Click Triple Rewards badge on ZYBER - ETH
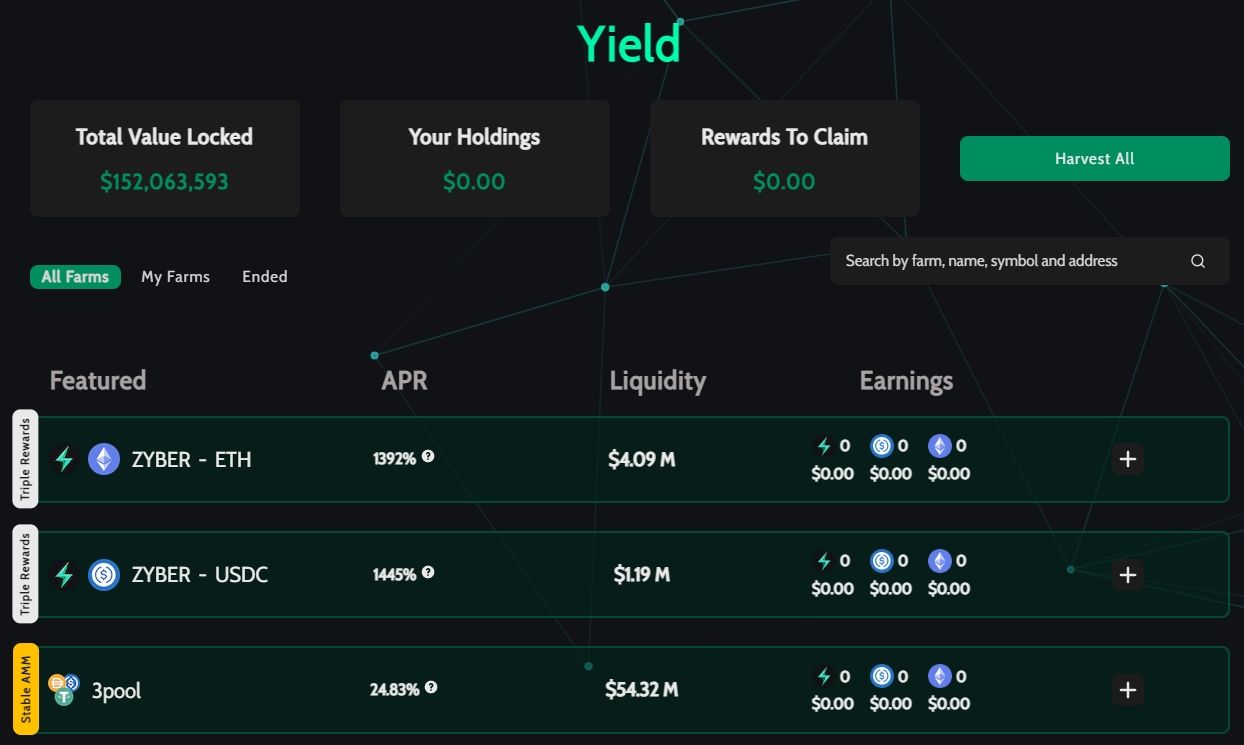The image size is (1244, 745). (x=26, y=459)
